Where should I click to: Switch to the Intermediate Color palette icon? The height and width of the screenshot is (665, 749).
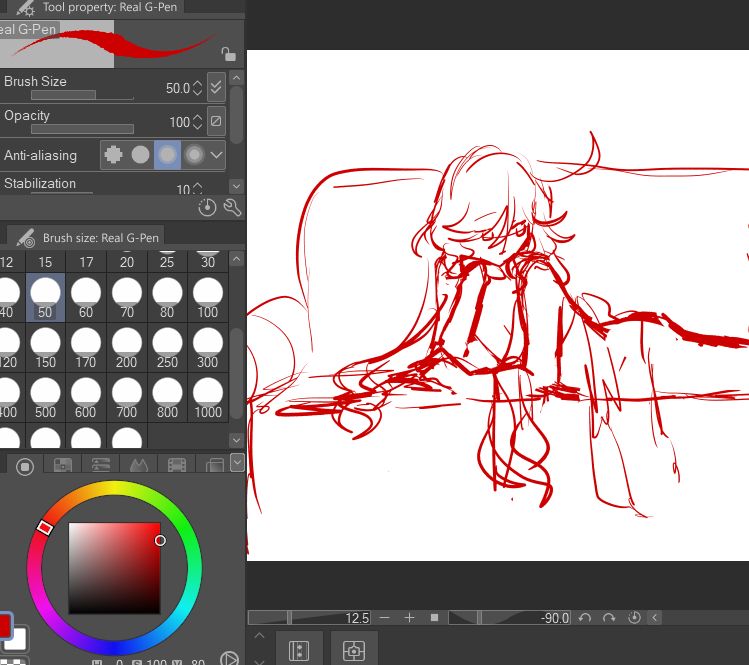coord(139,464)
